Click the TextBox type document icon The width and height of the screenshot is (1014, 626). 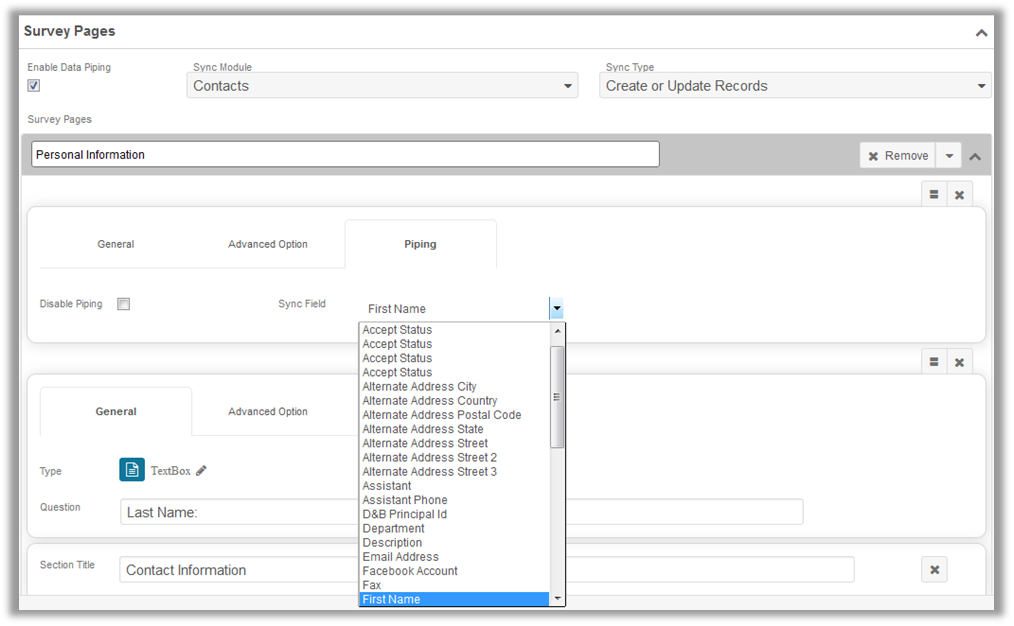coord(132,470)
